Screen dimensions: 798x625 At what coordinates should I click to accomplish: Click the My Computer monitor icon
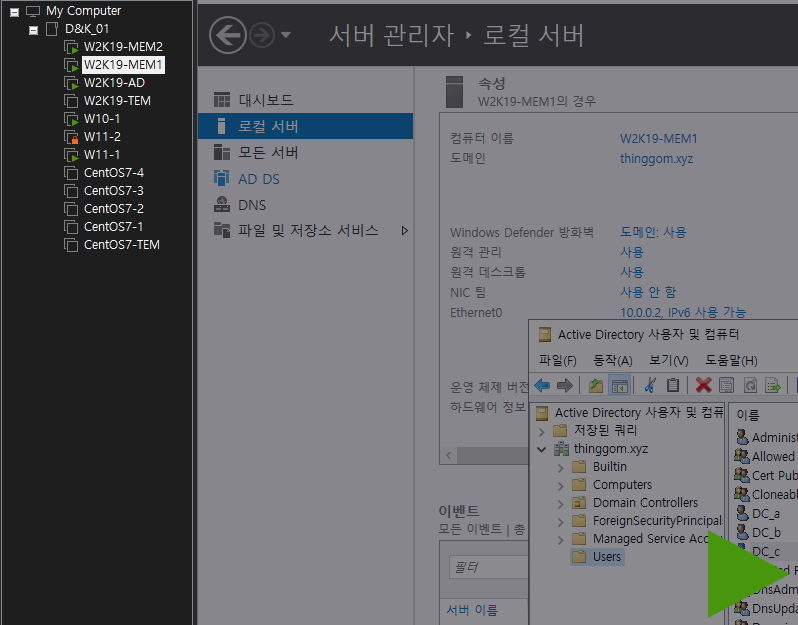(33, 11)
